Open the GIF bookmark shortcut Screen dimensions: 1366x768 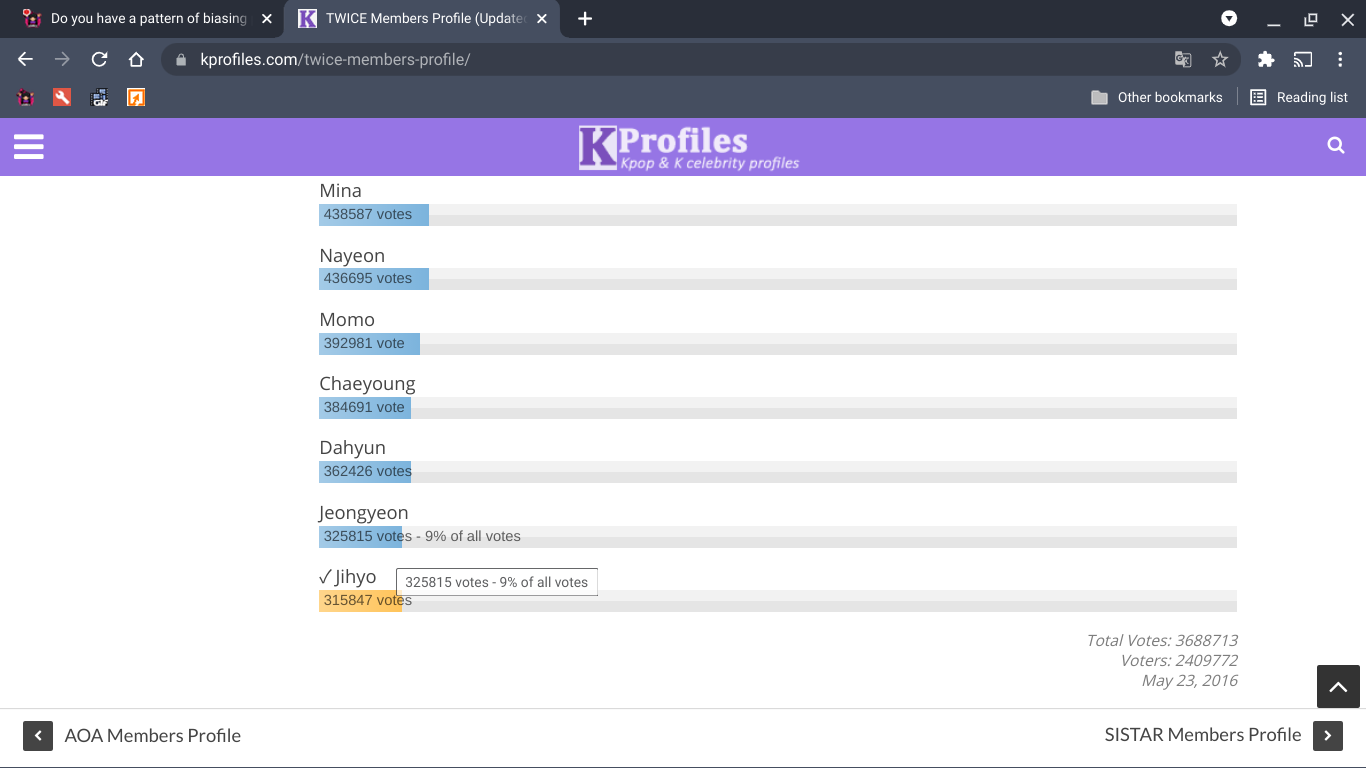(99, 97)
